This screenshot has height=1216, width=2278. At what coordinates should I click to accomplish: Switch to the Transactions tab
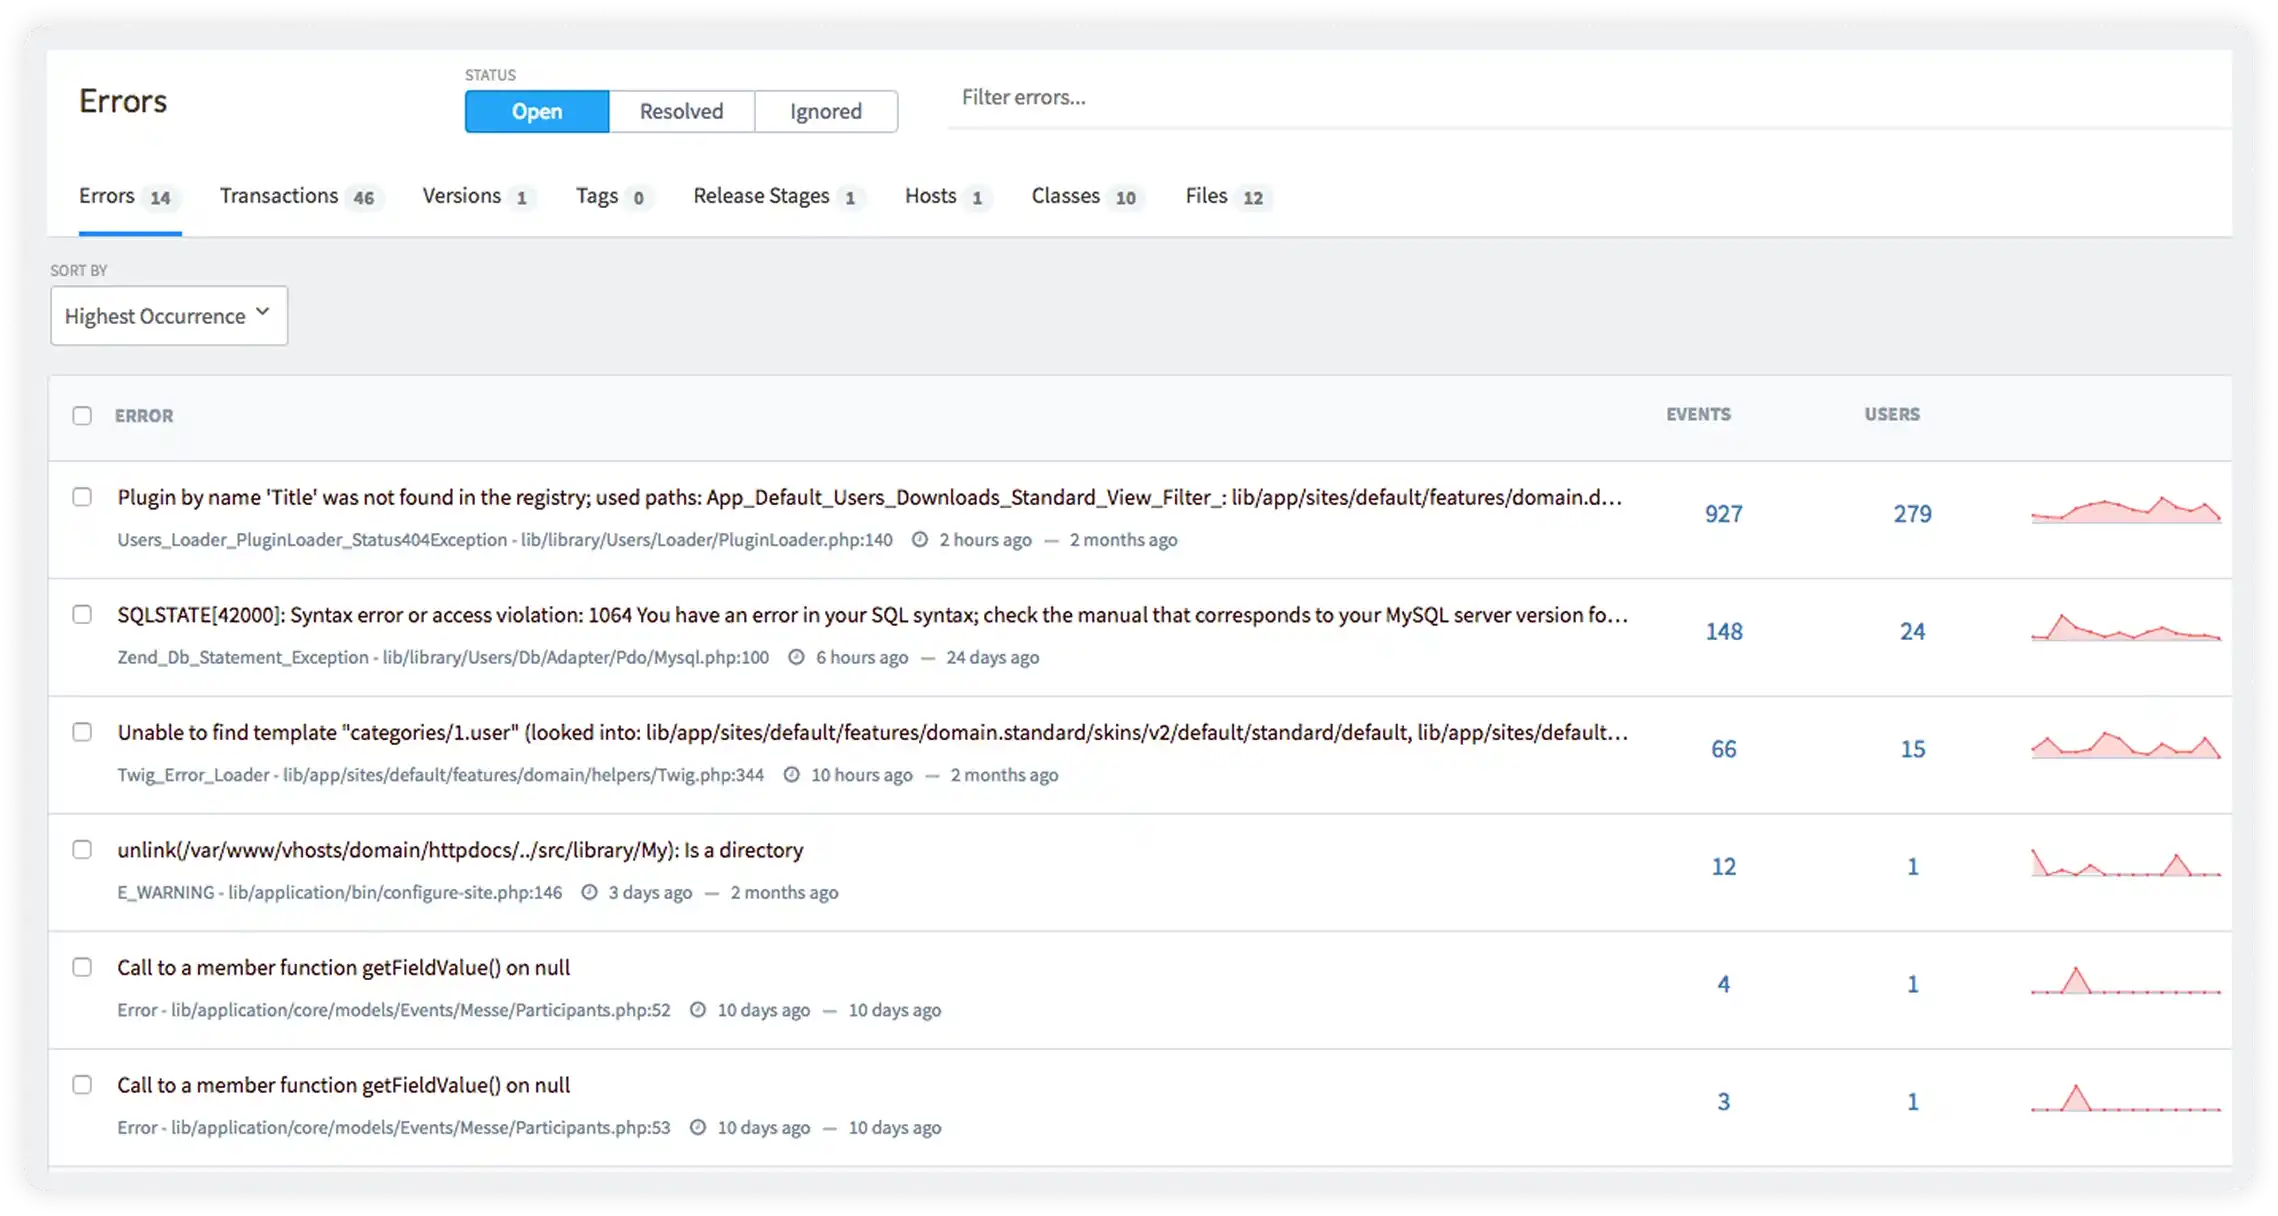point(279,196)
